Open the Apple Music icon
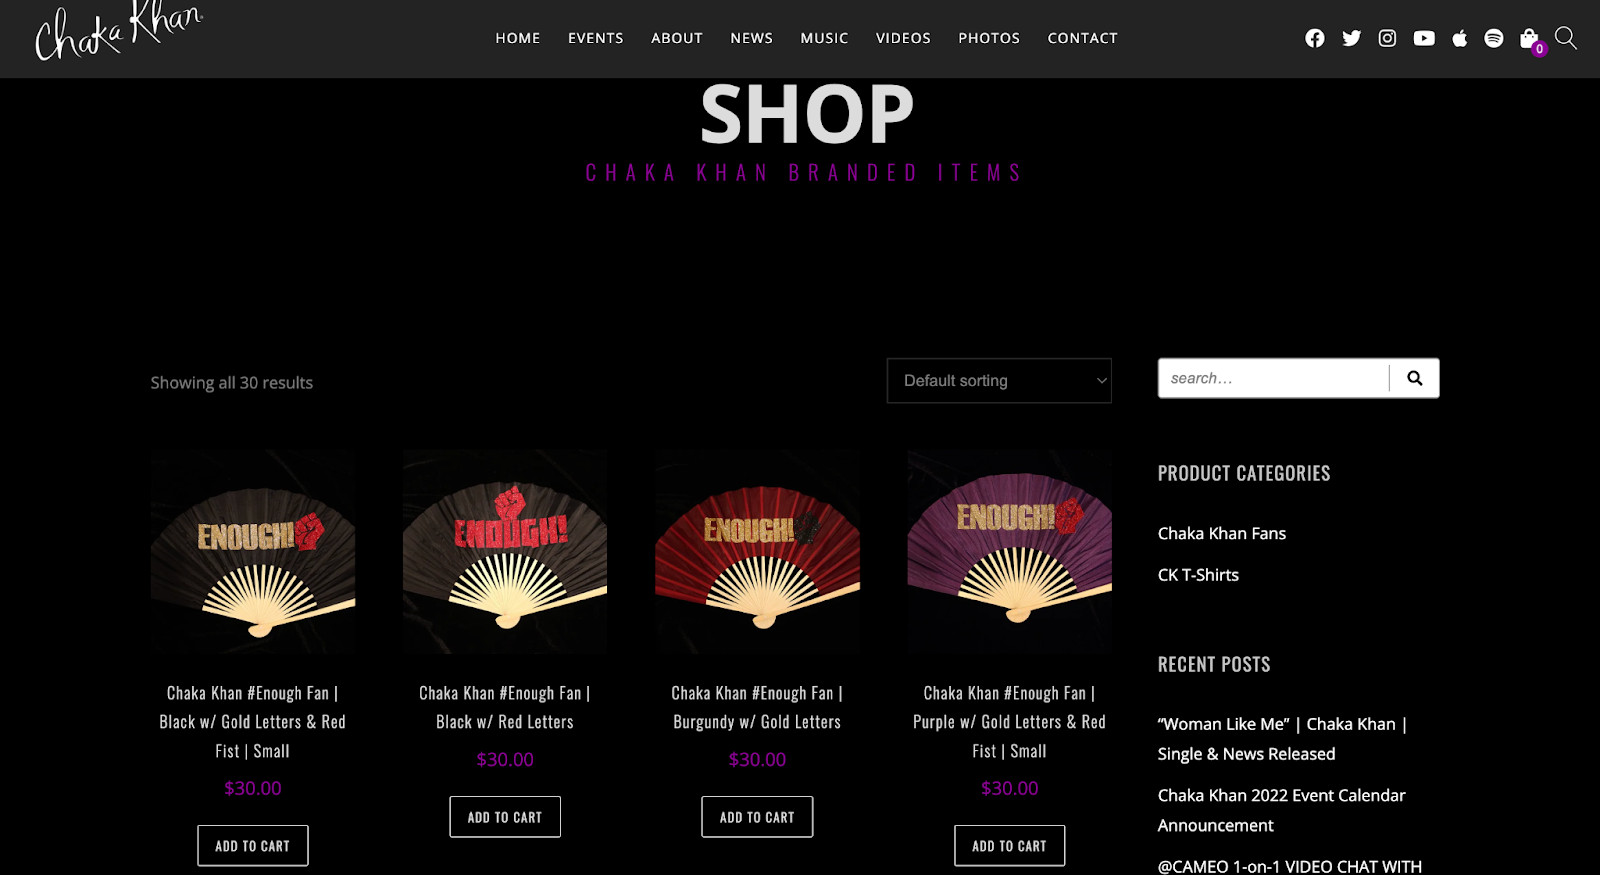The image size is (1600, 875). coord(1460,38)
